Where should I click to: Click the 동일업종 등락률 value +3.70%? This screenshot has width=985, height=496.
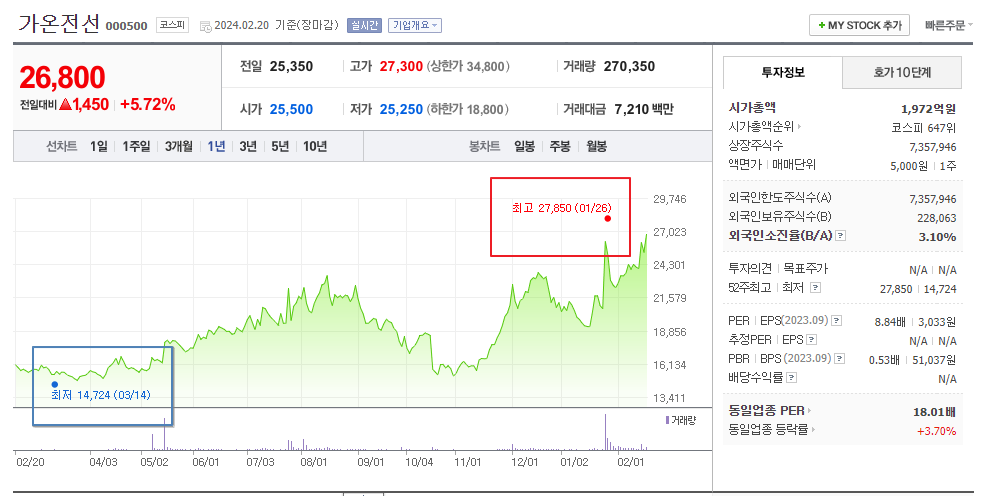[x=937, y=431]
